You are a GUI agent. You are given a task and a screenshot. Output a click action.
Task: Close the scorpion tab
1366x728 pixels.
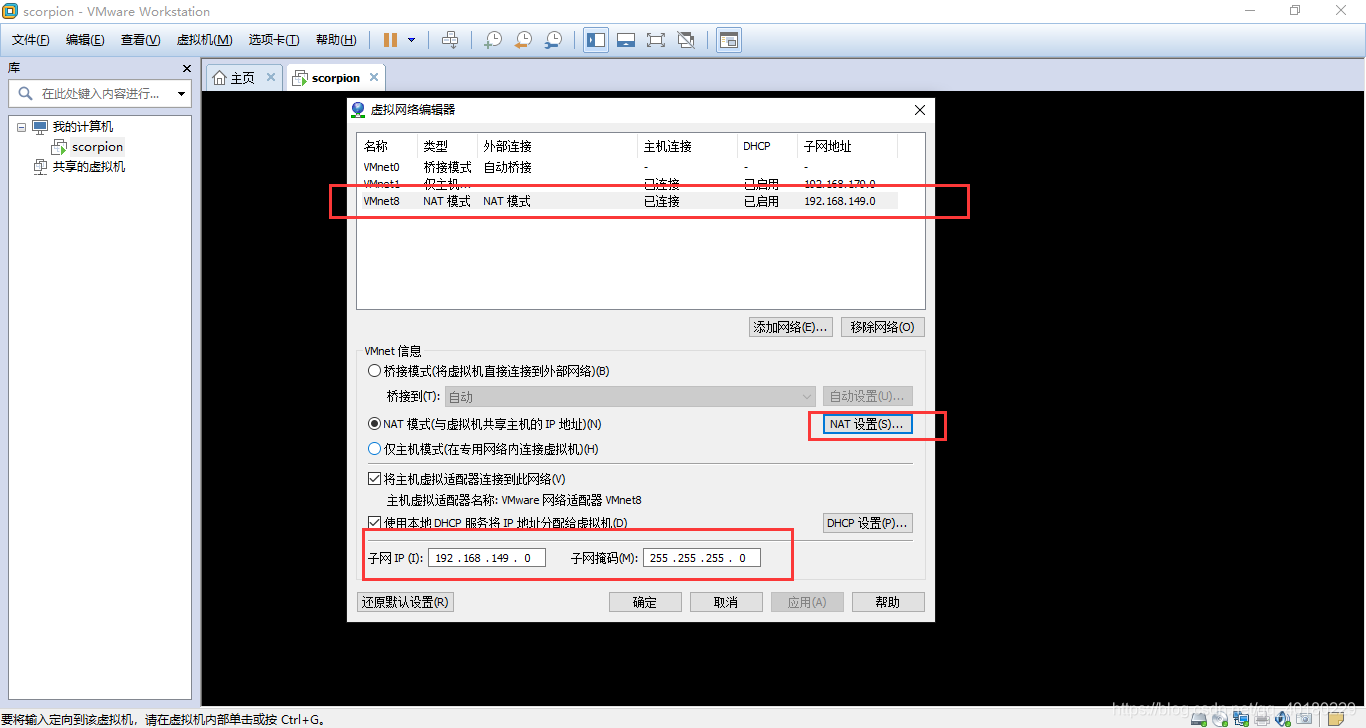pos(374,77)
